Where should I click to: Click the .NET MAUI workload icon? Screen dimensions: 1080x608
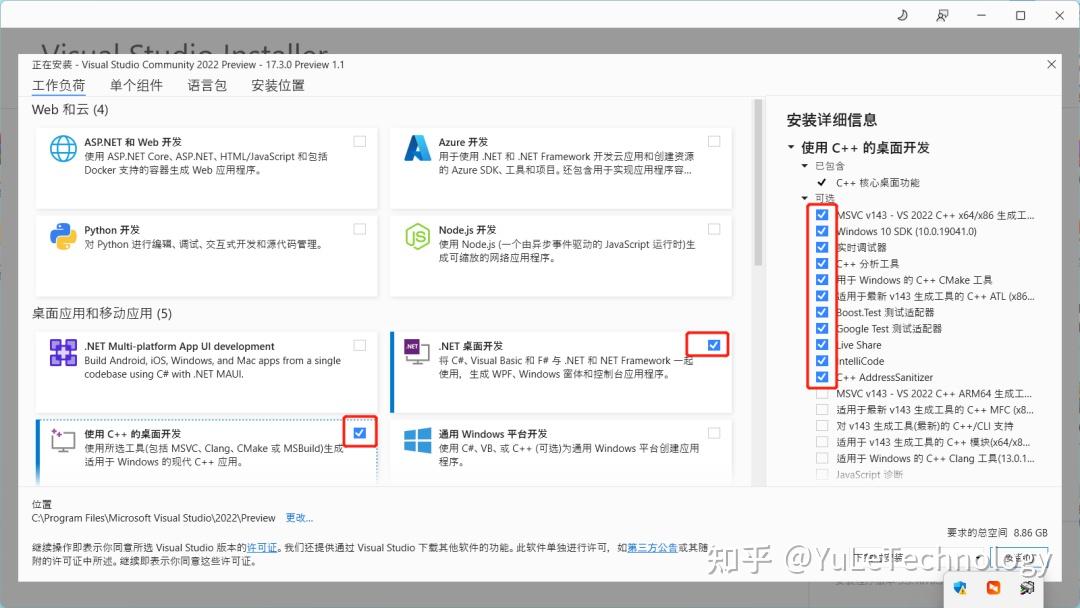coord(63,354)
